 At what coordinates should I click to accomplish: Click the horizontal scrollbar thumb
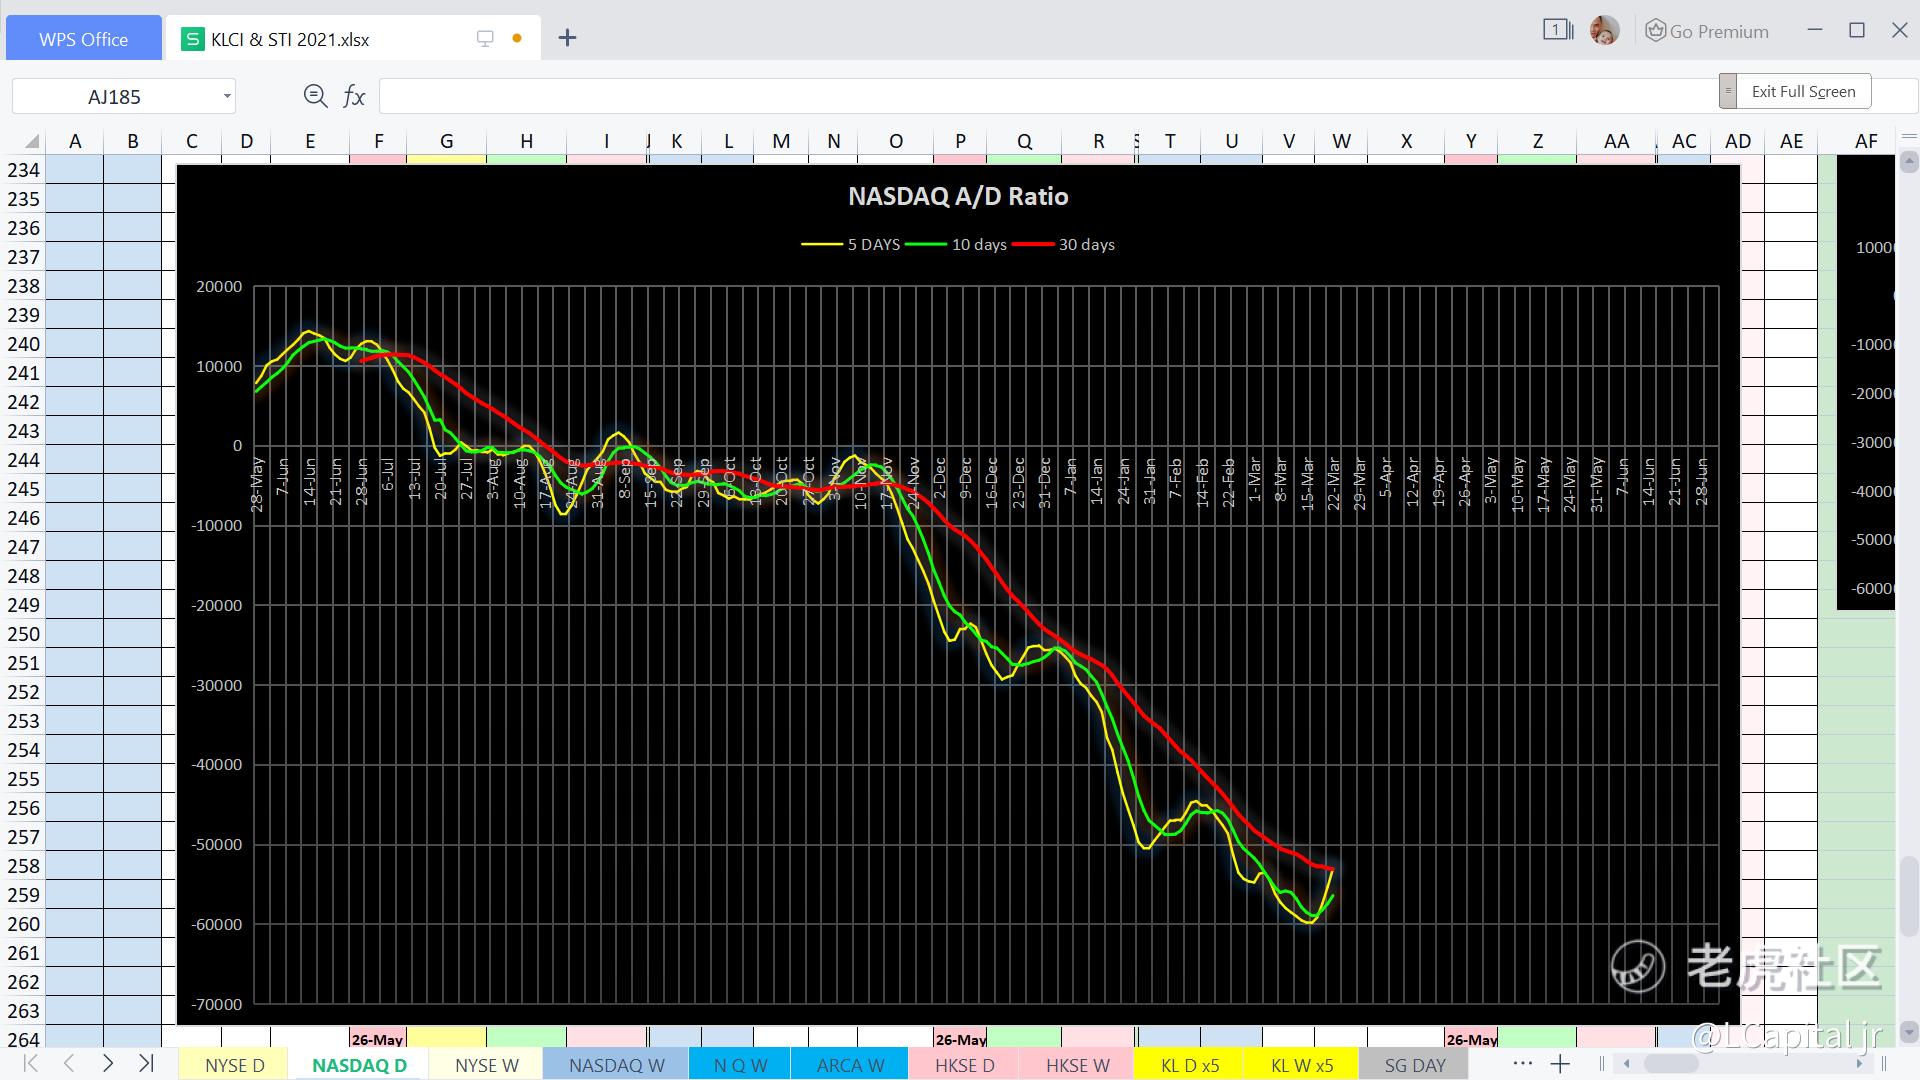point(1670,1063)
